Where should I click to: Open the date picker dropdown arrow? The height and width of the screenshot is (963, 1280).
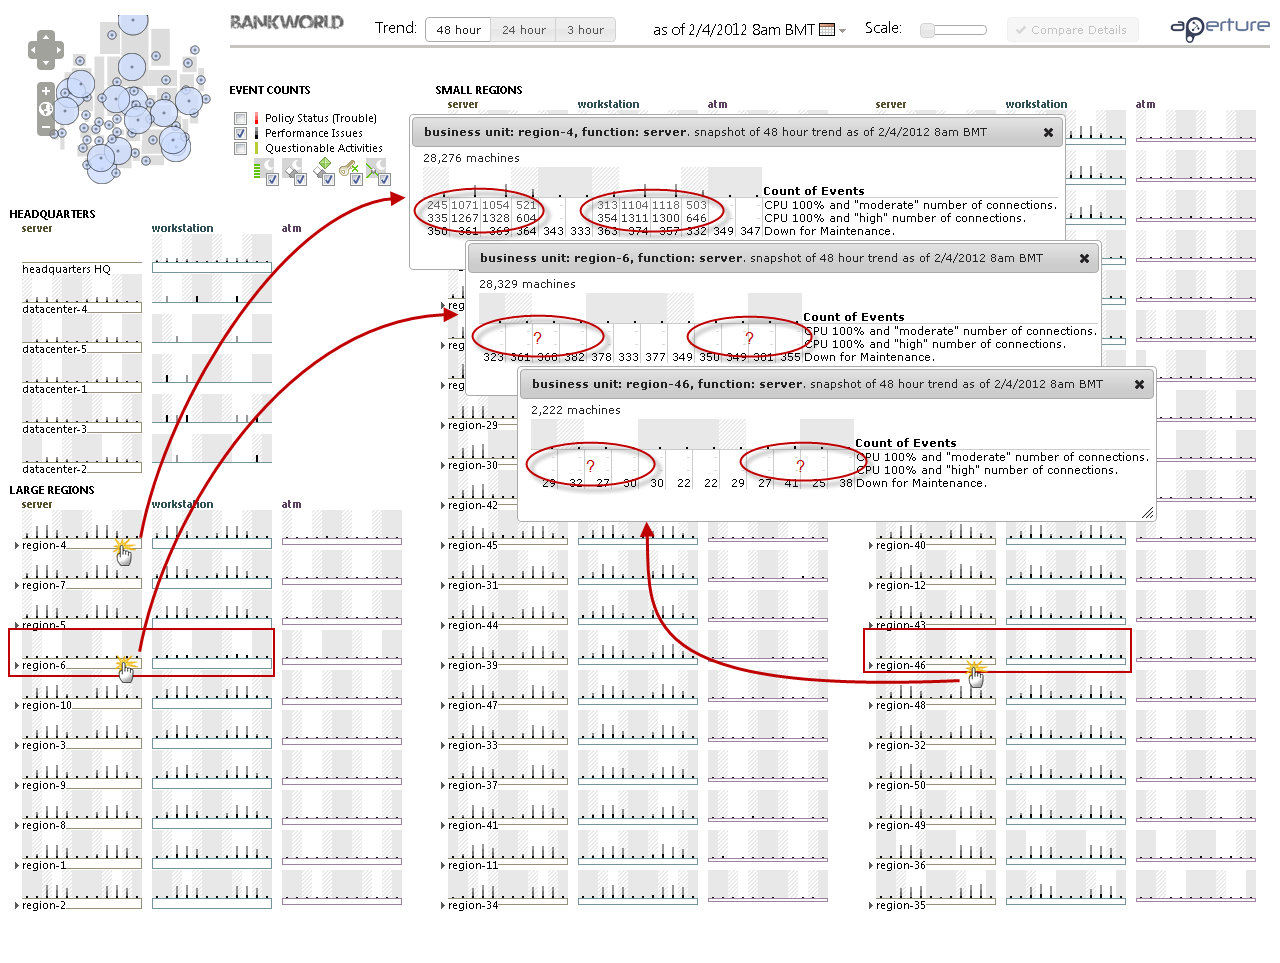coord(842,31)
